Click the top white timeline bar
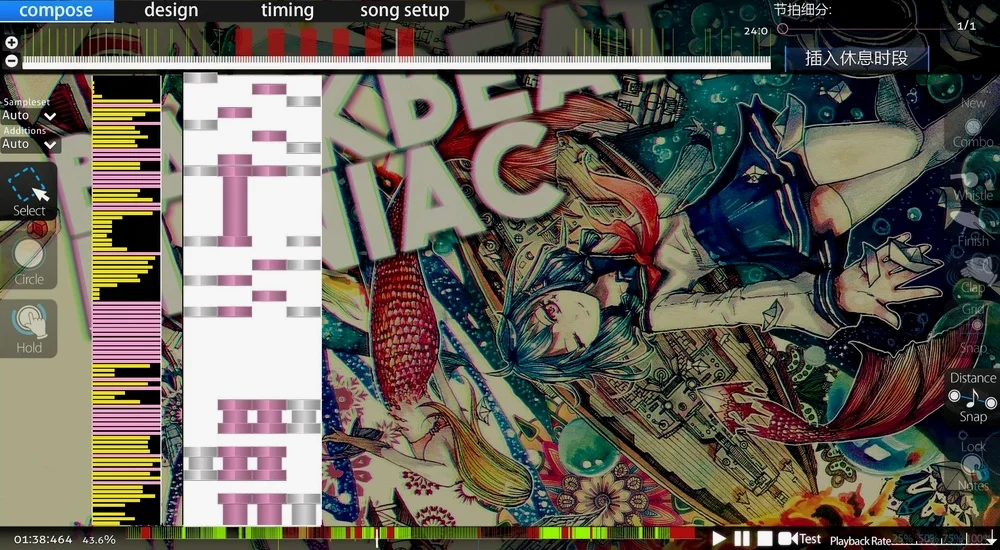1000x550 pixels. click(396, 63)
